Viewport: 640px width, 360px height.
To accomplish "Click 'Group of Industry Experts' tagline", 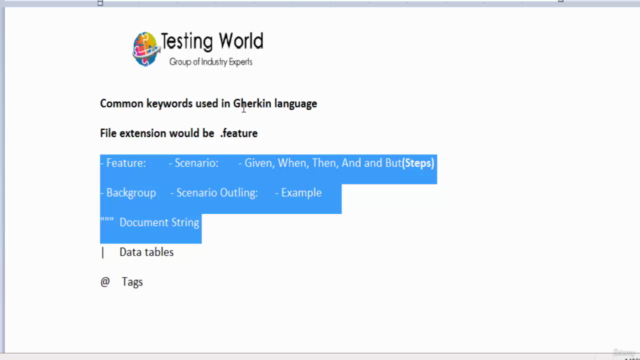I will pos(211,62).
